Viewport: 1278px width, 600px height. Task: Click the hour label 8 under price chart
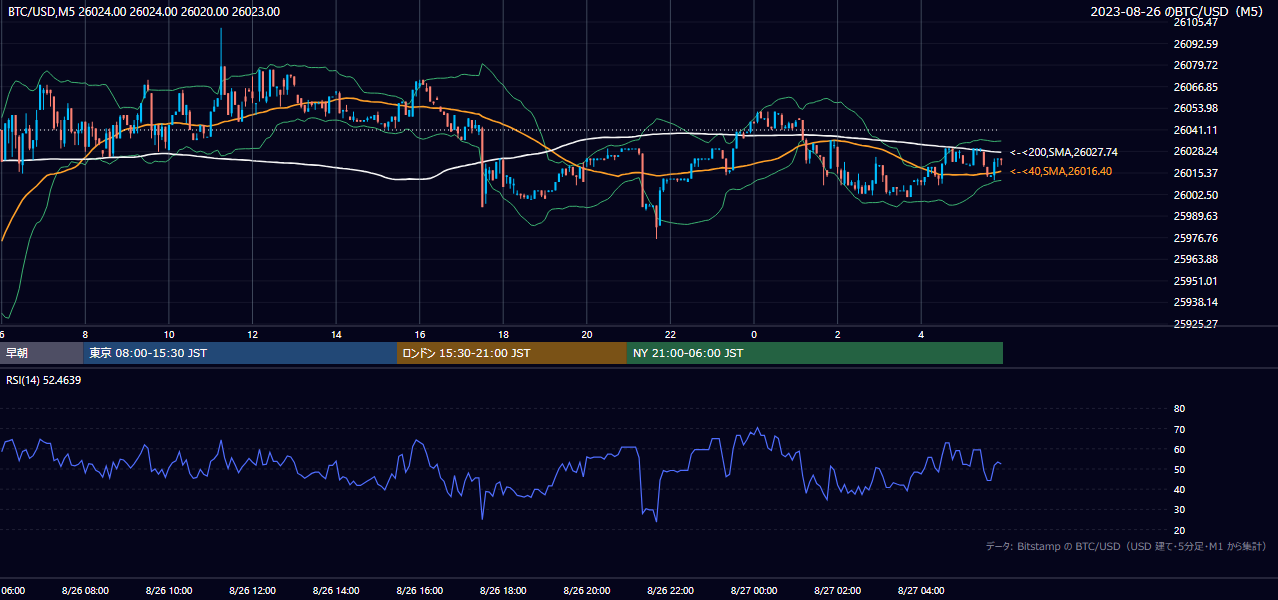point(85,335)
